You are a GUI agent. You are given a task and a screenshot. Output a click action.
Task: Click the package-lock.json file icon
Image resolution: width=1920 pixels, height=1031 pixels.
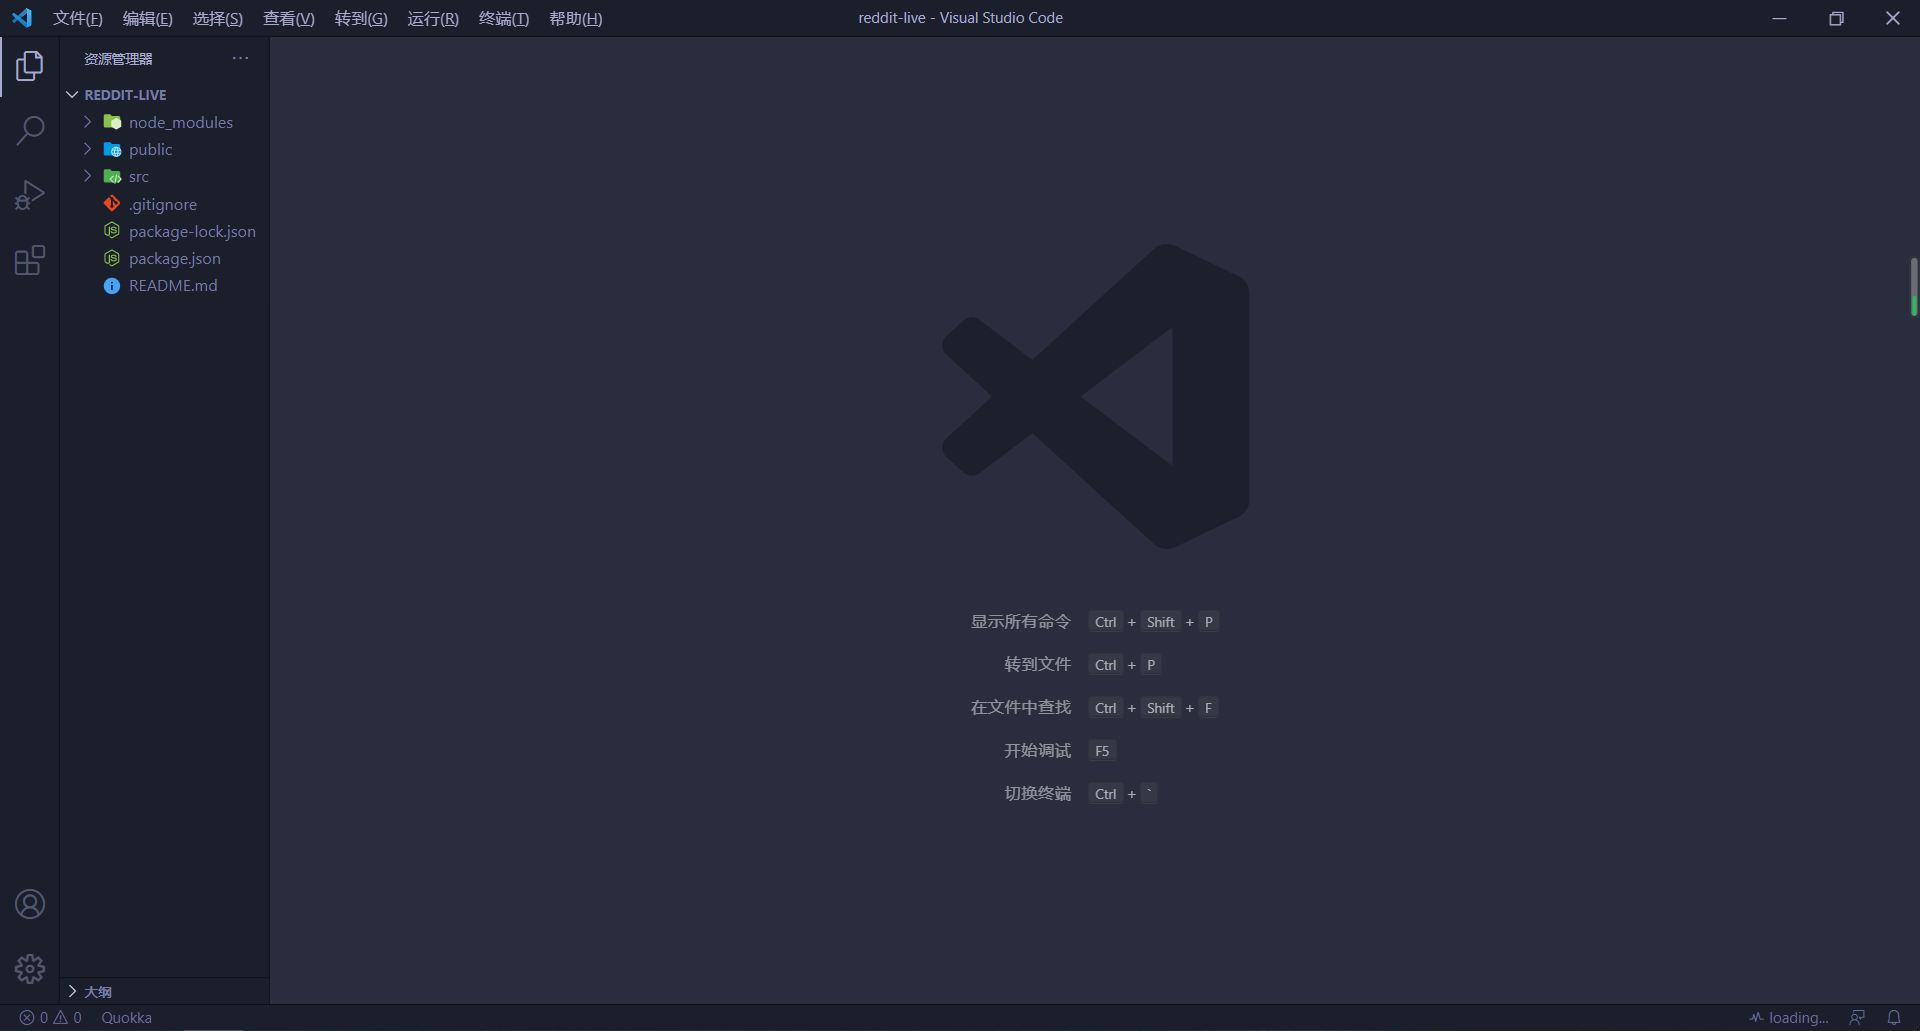pos(112,231)
